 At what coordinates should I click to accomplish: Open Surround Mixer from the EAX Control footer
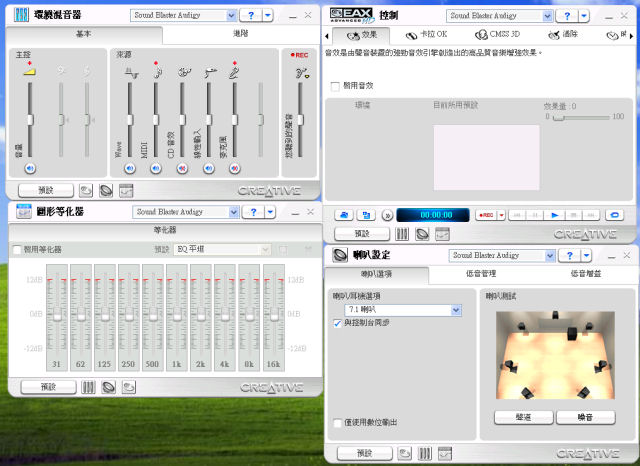(x=402, y=234)
